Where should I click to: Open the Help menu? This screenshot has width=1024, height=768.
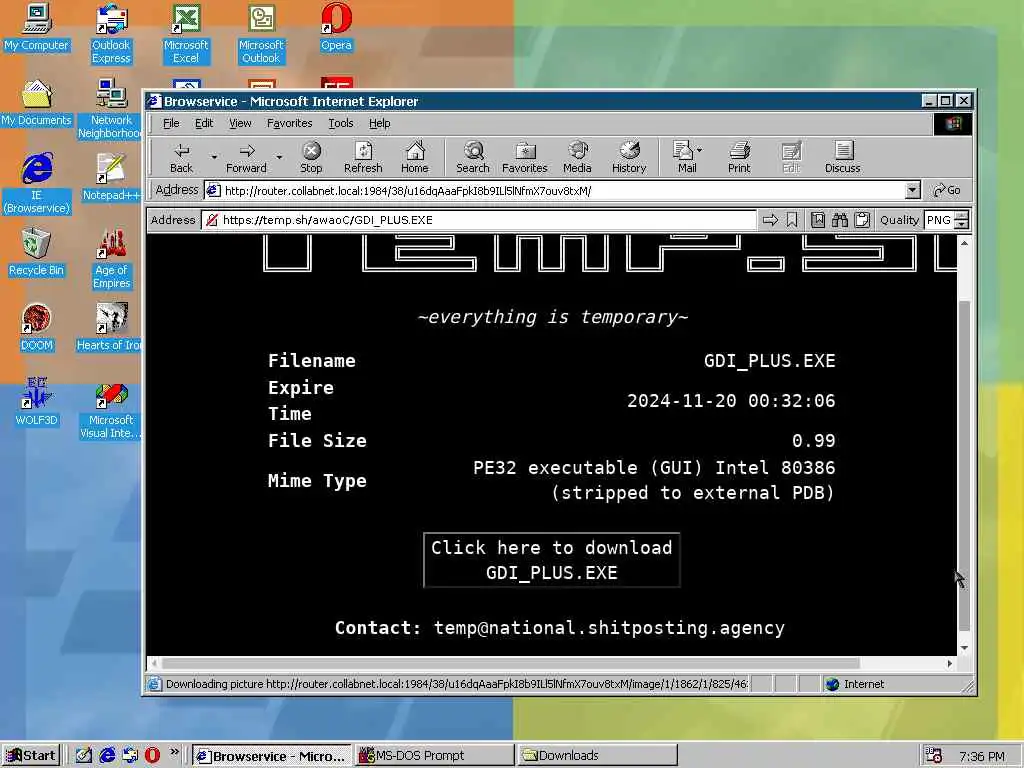379,123
